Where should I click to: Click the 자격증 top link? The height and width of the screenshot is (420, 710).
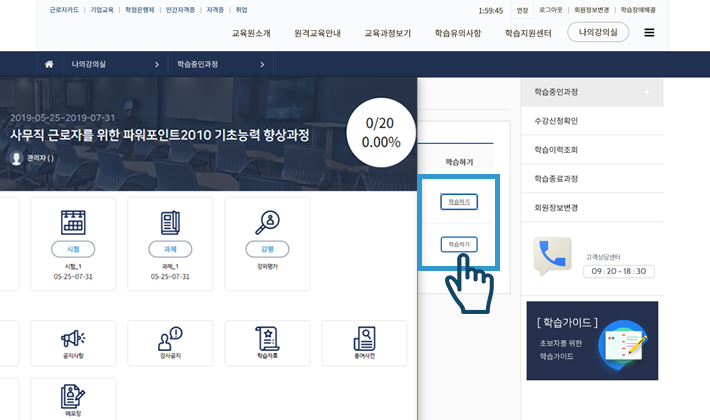coord(215,10)
